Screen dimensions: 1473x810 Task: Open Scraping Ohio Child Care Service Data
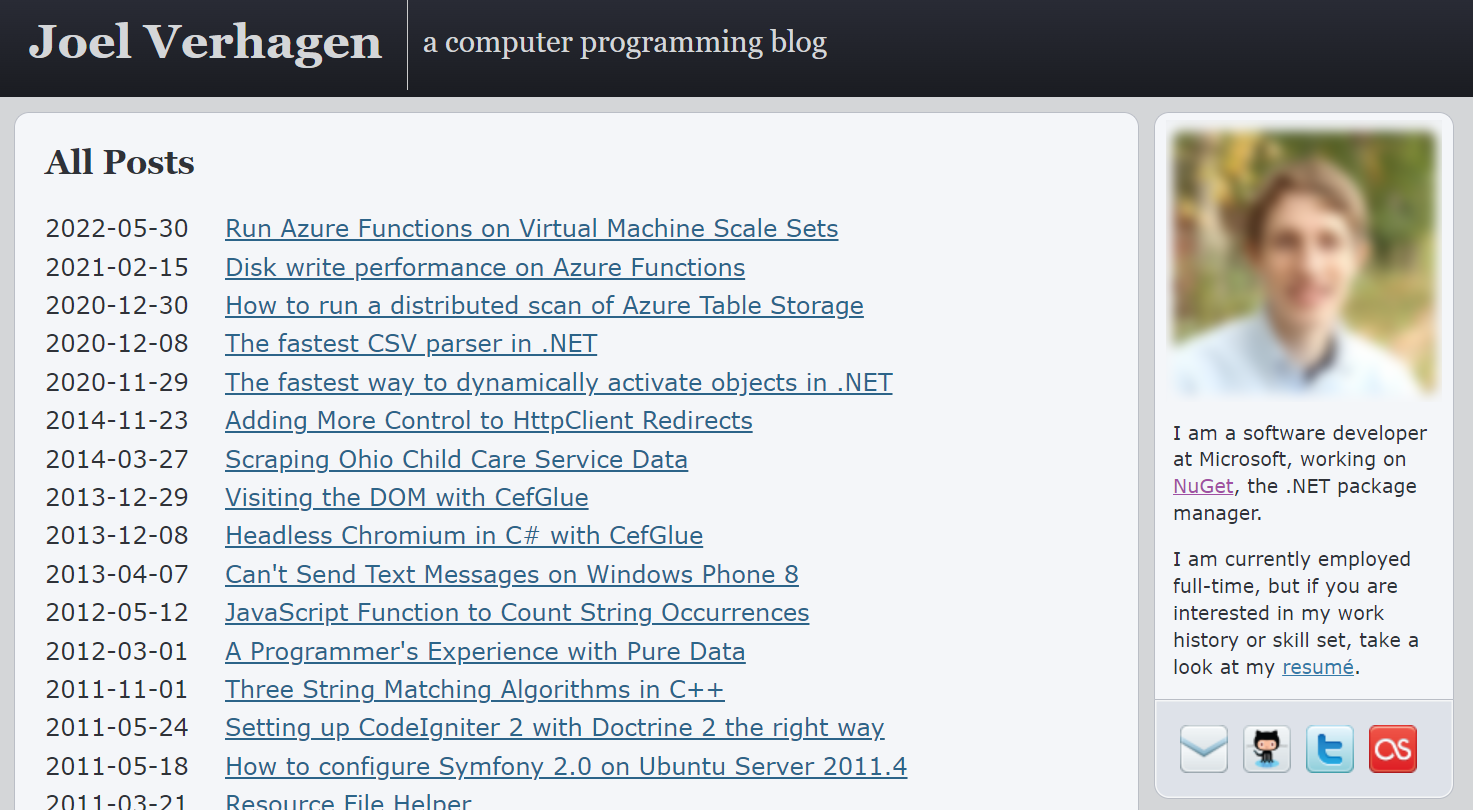pos(456,460)
